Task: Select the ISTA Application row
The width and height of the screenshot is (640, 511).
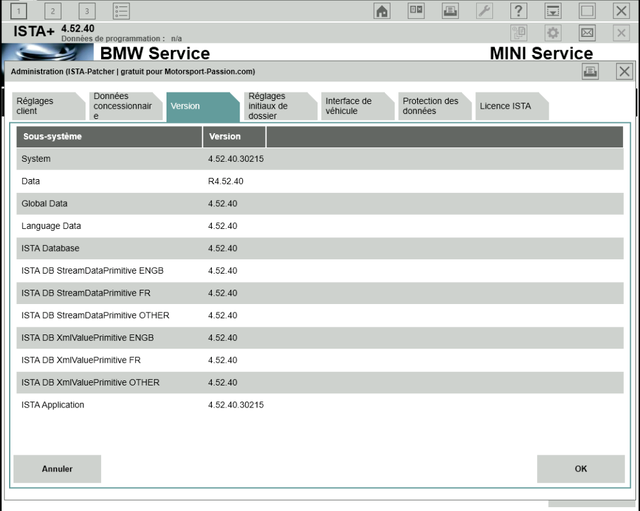Action: coord(320,405)
